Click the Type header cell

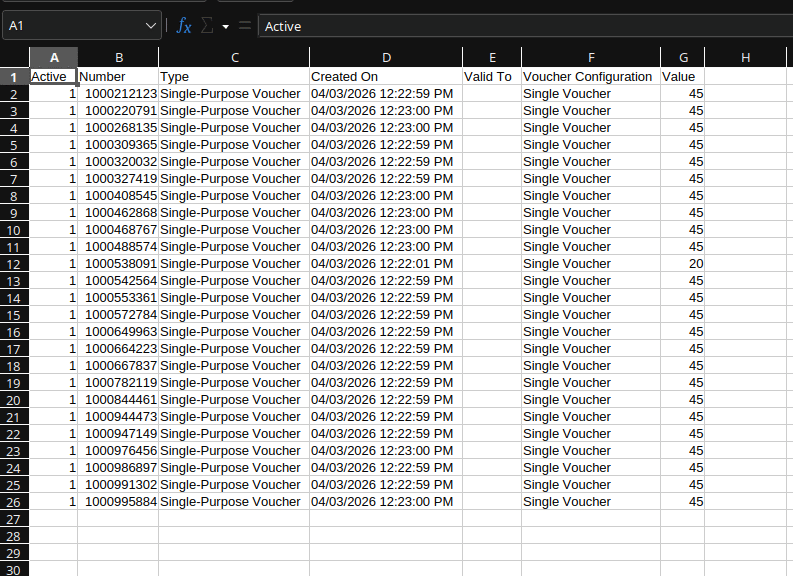234,76
